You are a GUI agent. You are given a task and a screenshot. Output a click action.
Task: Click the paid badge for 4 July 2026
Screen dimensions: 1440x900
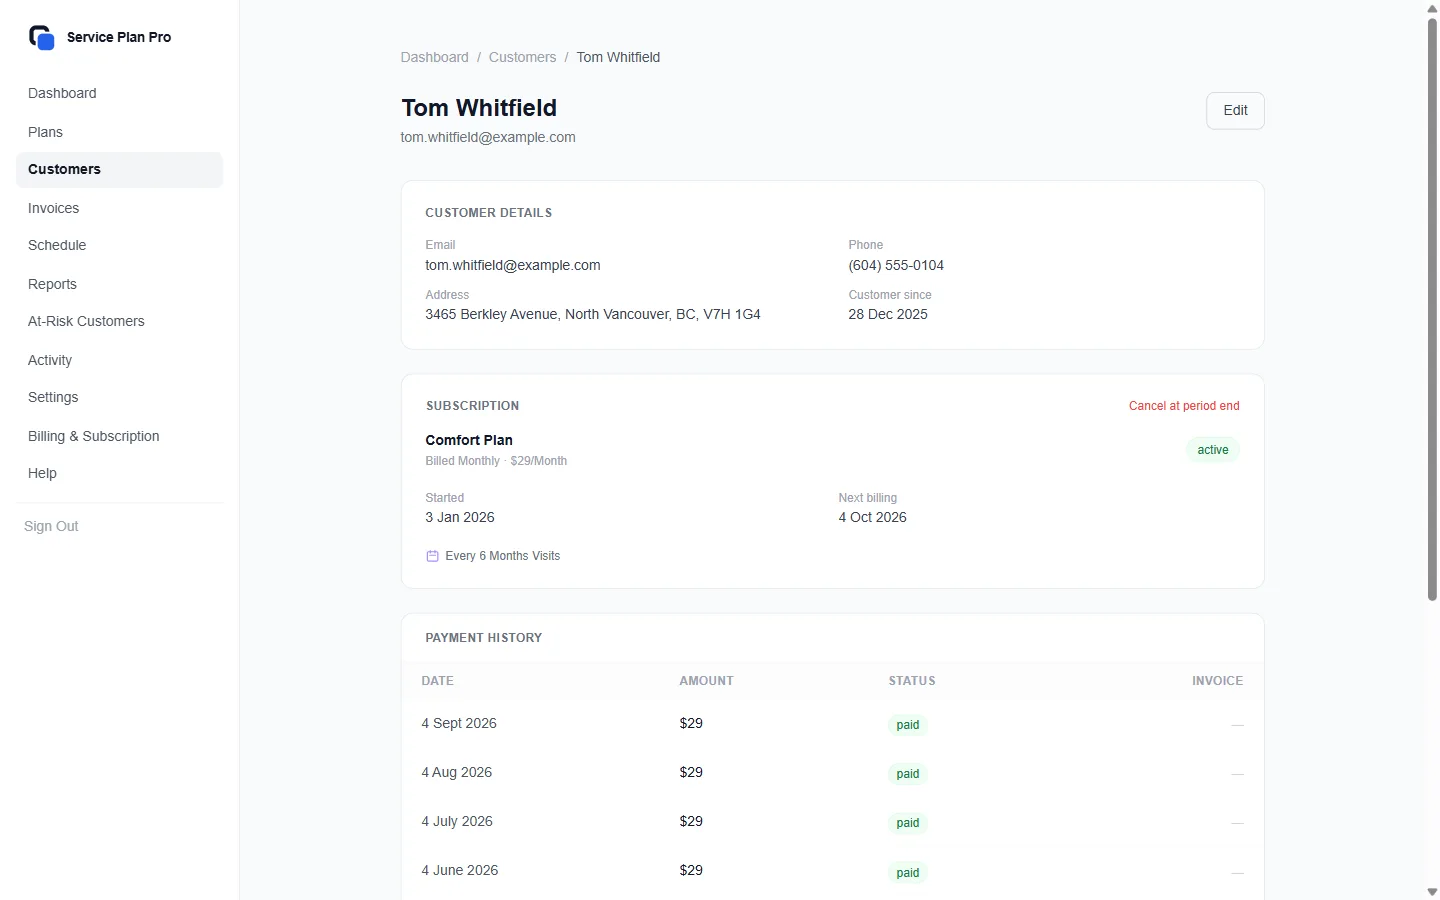[x=908, y=823]
